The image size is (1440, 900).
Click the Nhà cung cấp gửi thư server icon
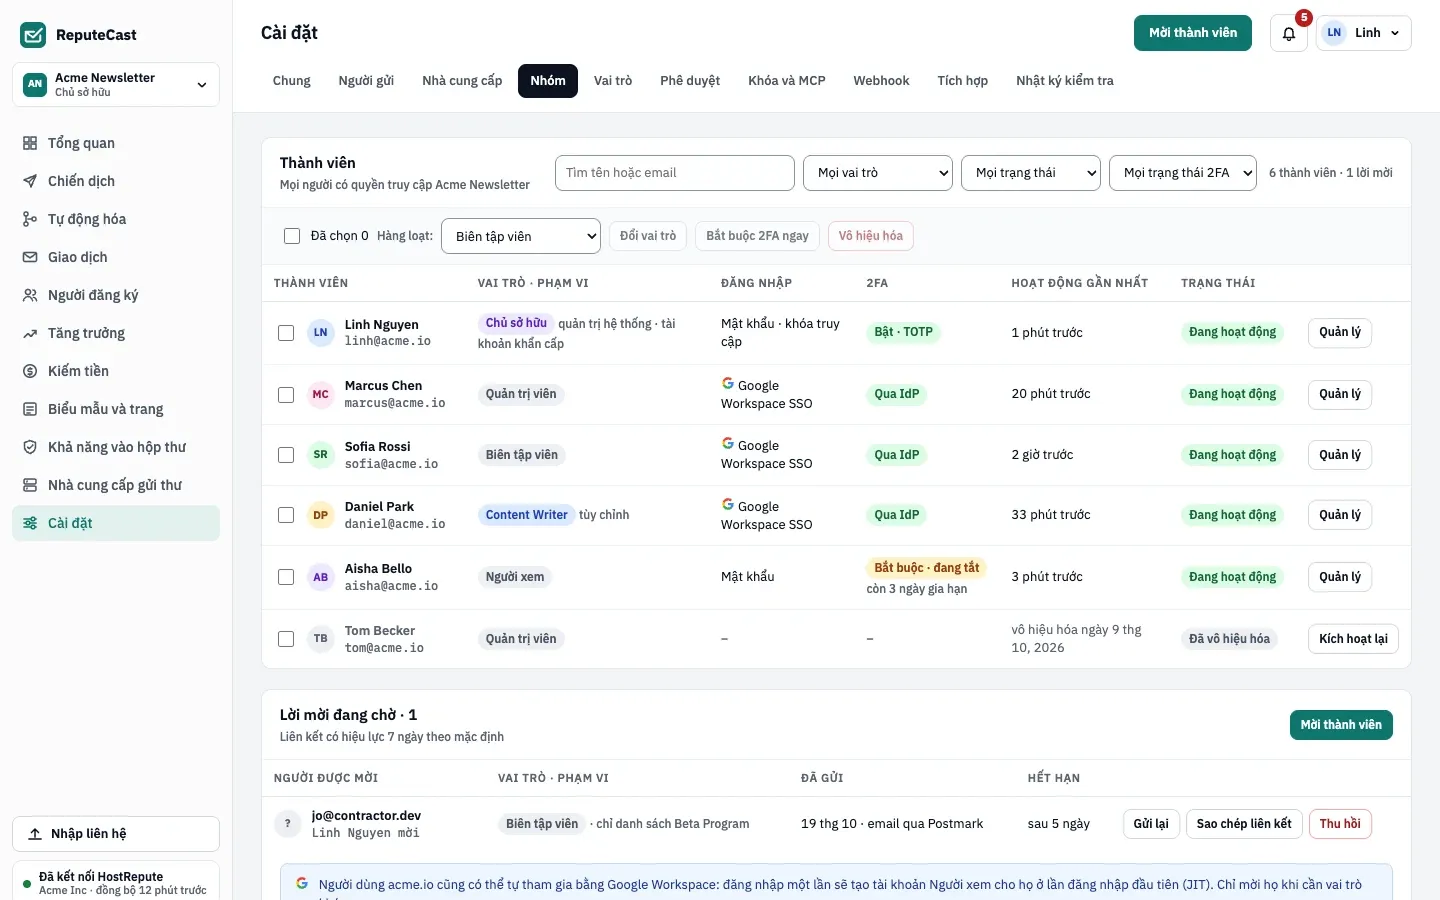click(x=30, y=485)
